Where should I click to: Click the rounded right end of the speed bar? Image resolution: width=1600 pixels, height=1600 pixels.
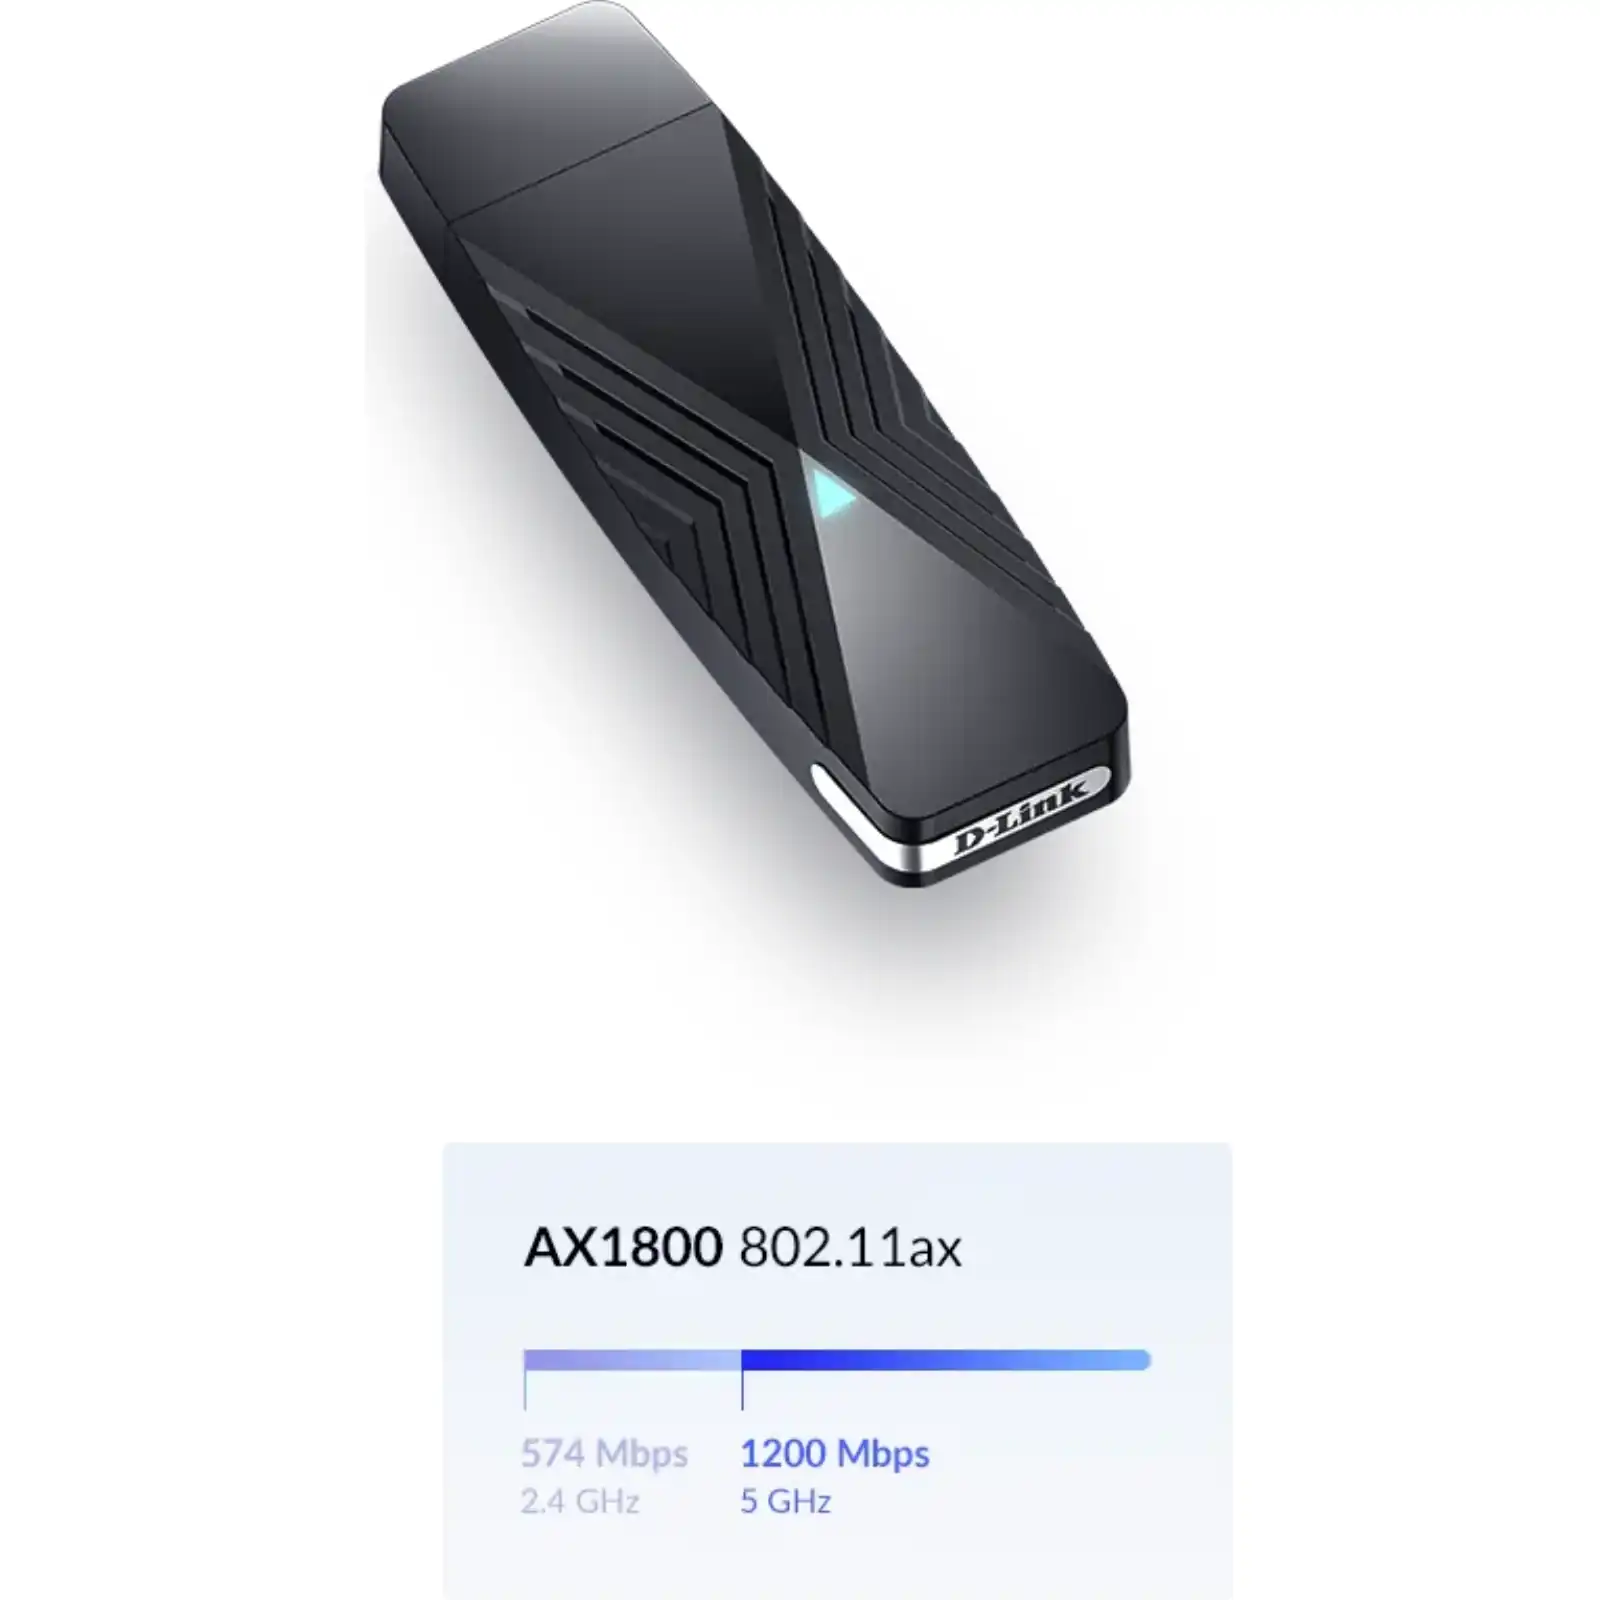click(x=1140, y=1359)
